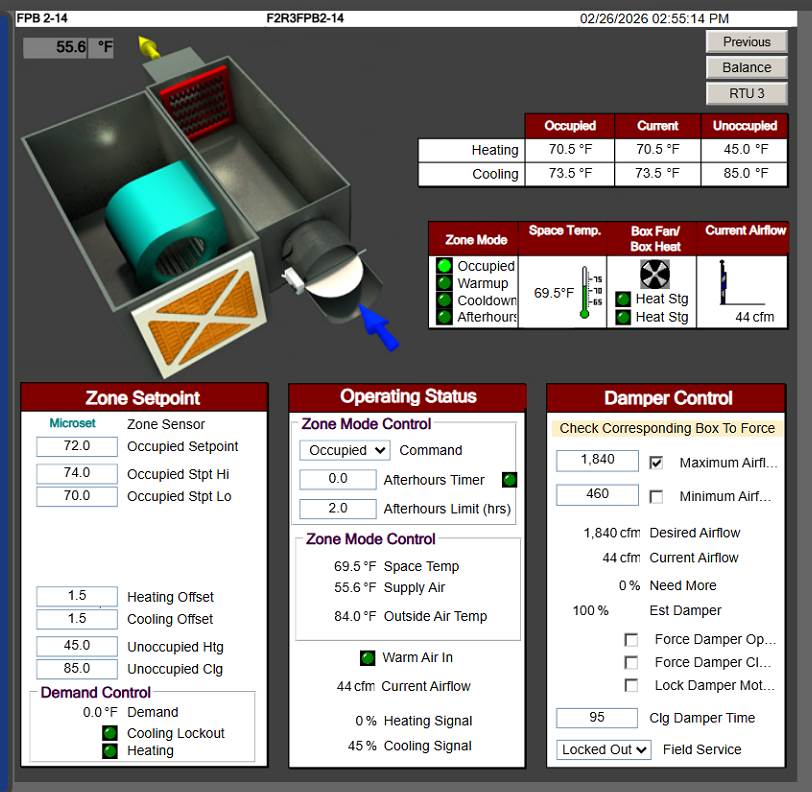The height and width of the screenshot is (792, 812).
Task: Click the Occupied Setpoint input field
Action: pyautogui.click(x=77, y=446)
